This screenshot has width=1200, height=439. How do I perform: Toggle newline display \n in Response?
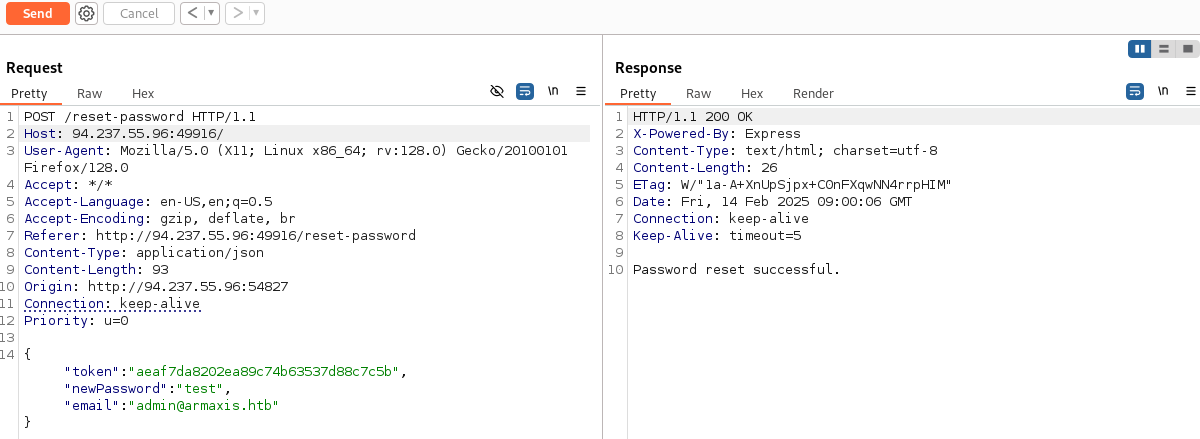point(1163,92)
